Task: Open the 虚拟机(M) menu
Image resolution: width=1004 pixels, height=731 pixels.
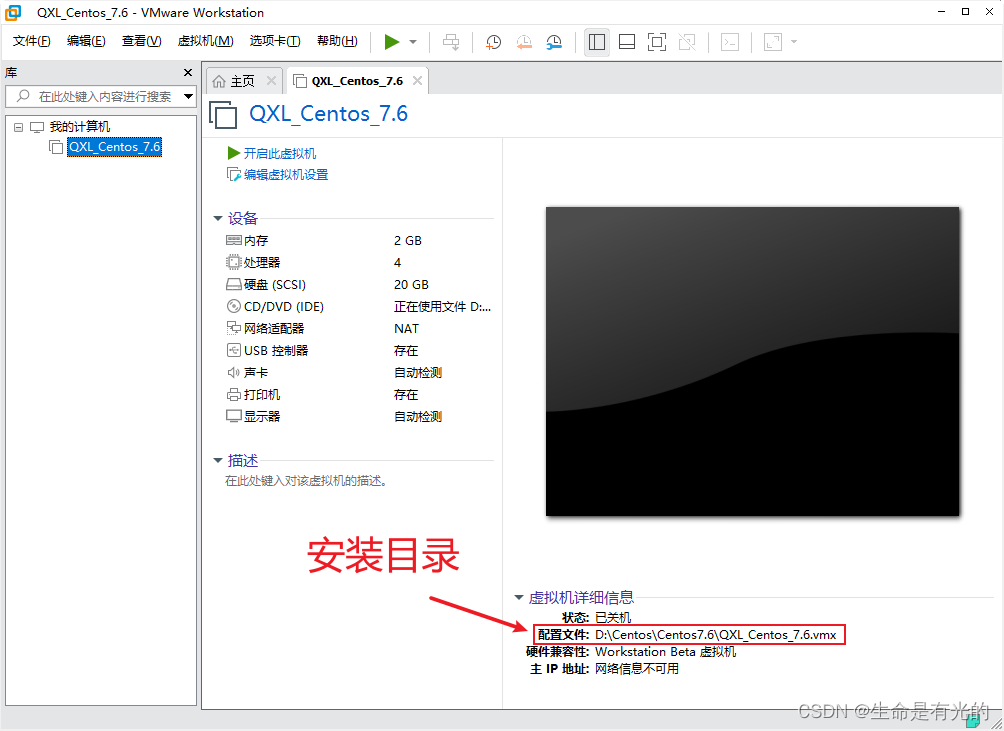Action: point(206,41)
